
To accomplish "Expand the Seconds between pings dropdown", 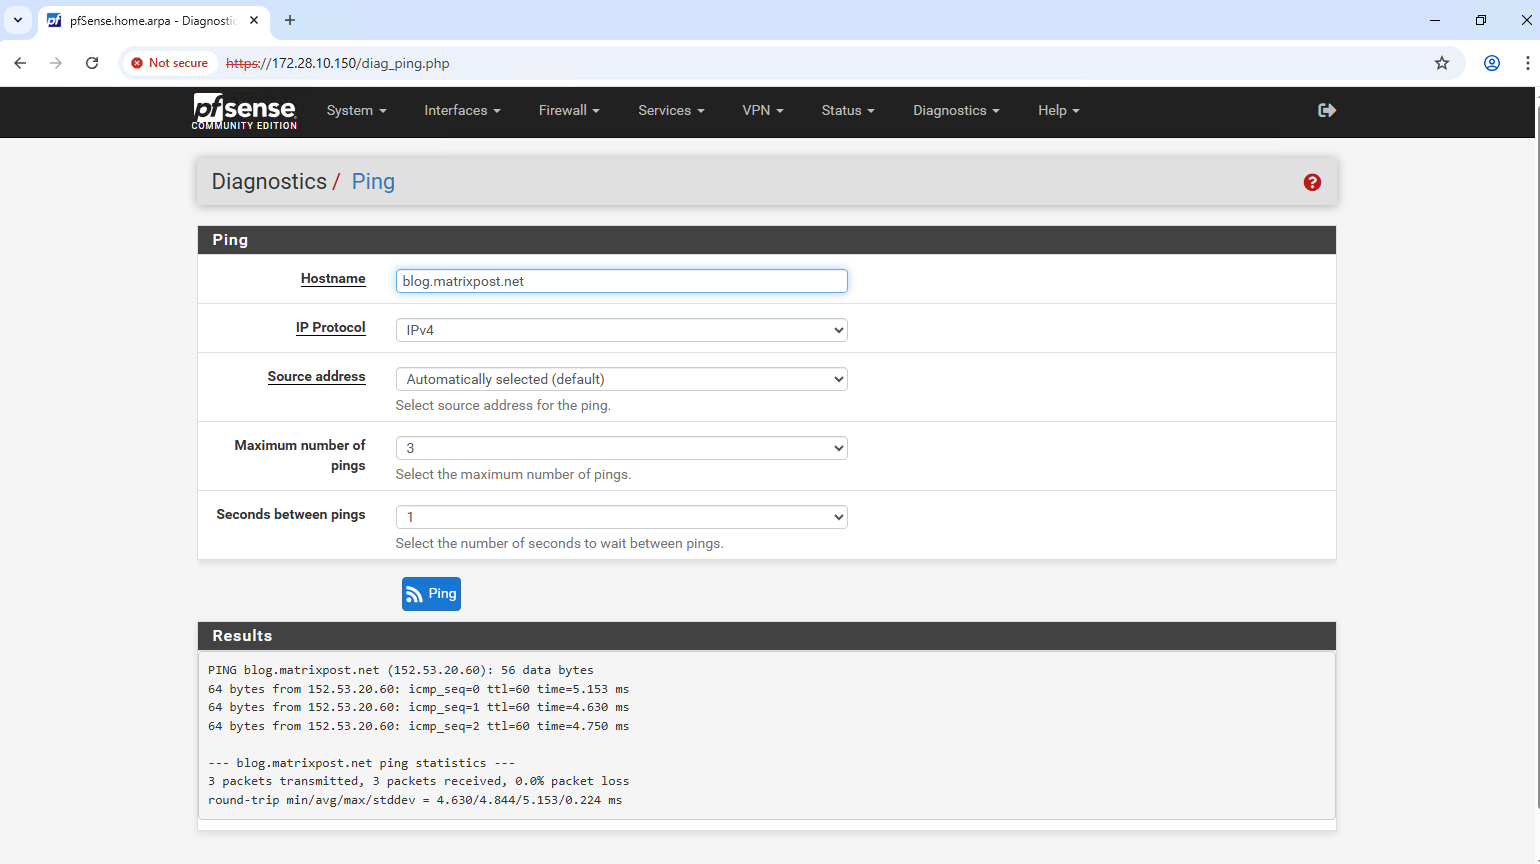I will pyautogui.click(x=621, y=517).
